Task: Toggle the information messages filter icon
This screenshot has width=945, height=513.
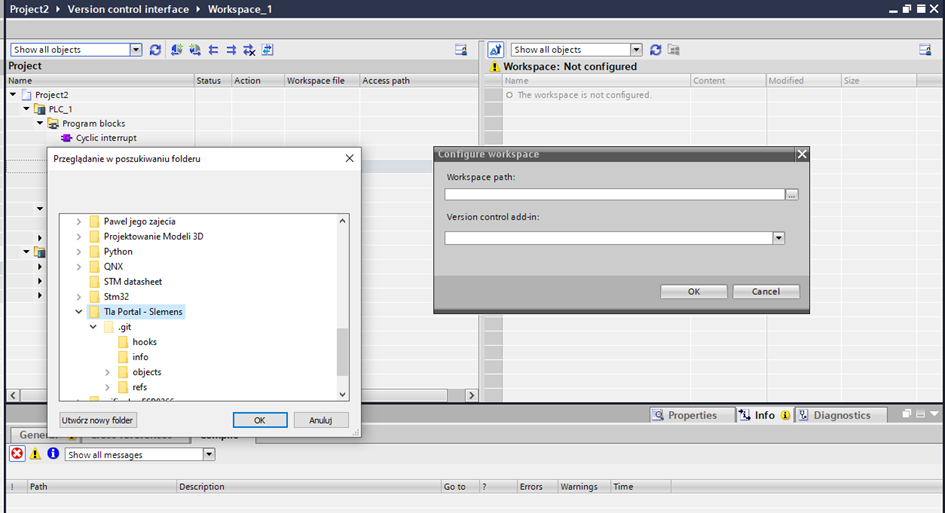Action: click(x=52, y=454)
